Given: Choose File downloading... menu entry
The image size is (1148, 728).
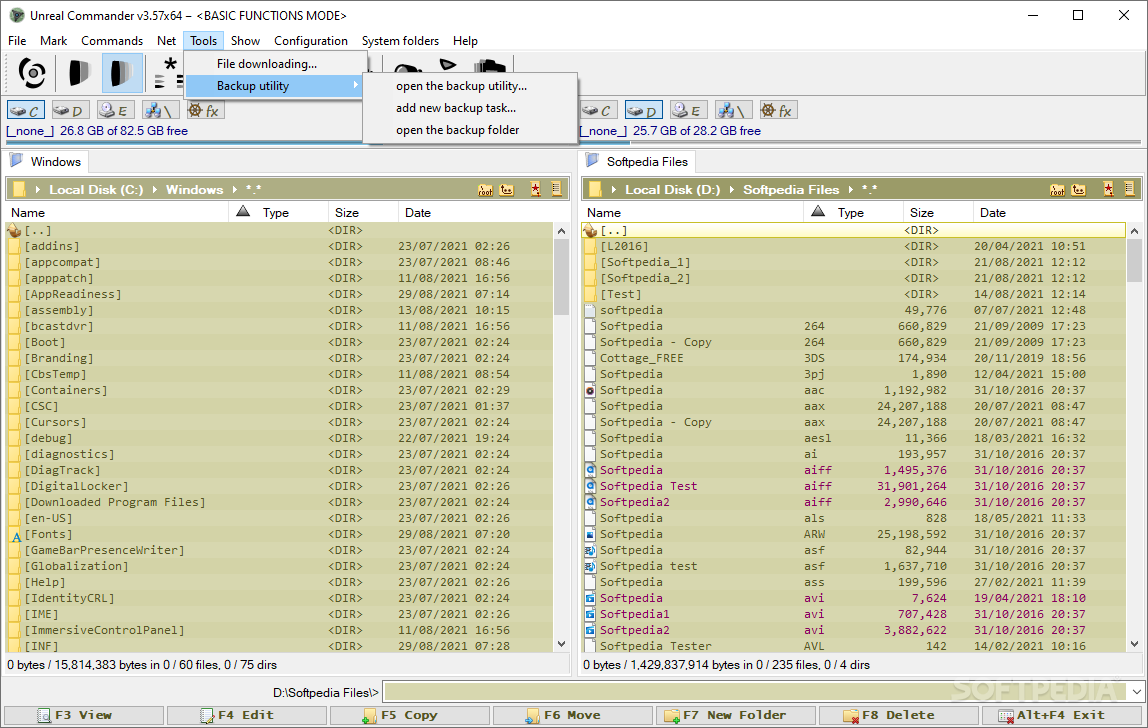Looking at the screenshot, I should pyautogui.click(x=275, y=64).
